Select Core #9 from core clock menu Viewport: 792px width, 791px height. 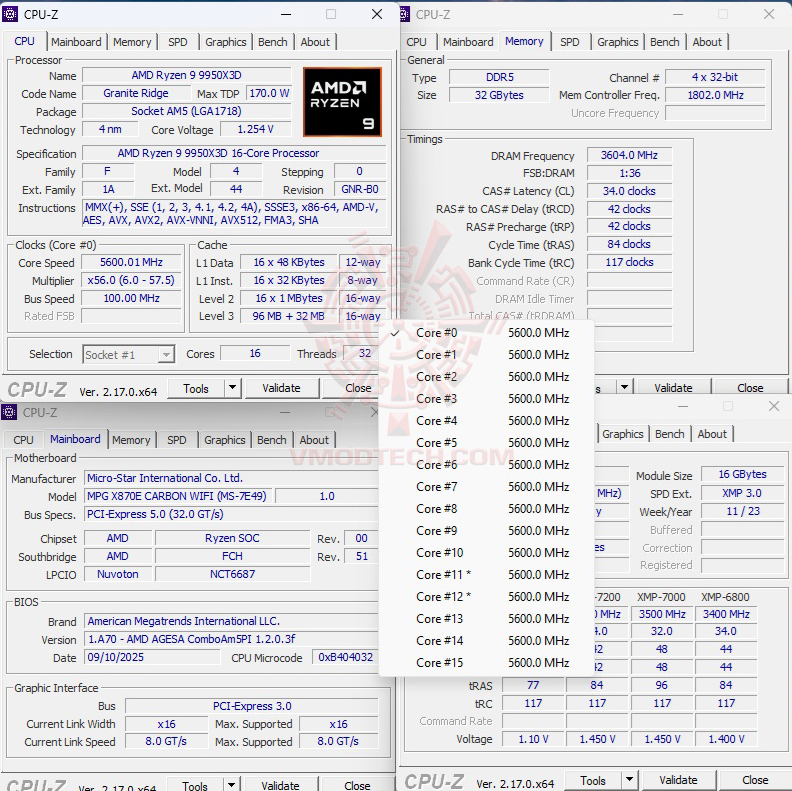click(486, 531)
